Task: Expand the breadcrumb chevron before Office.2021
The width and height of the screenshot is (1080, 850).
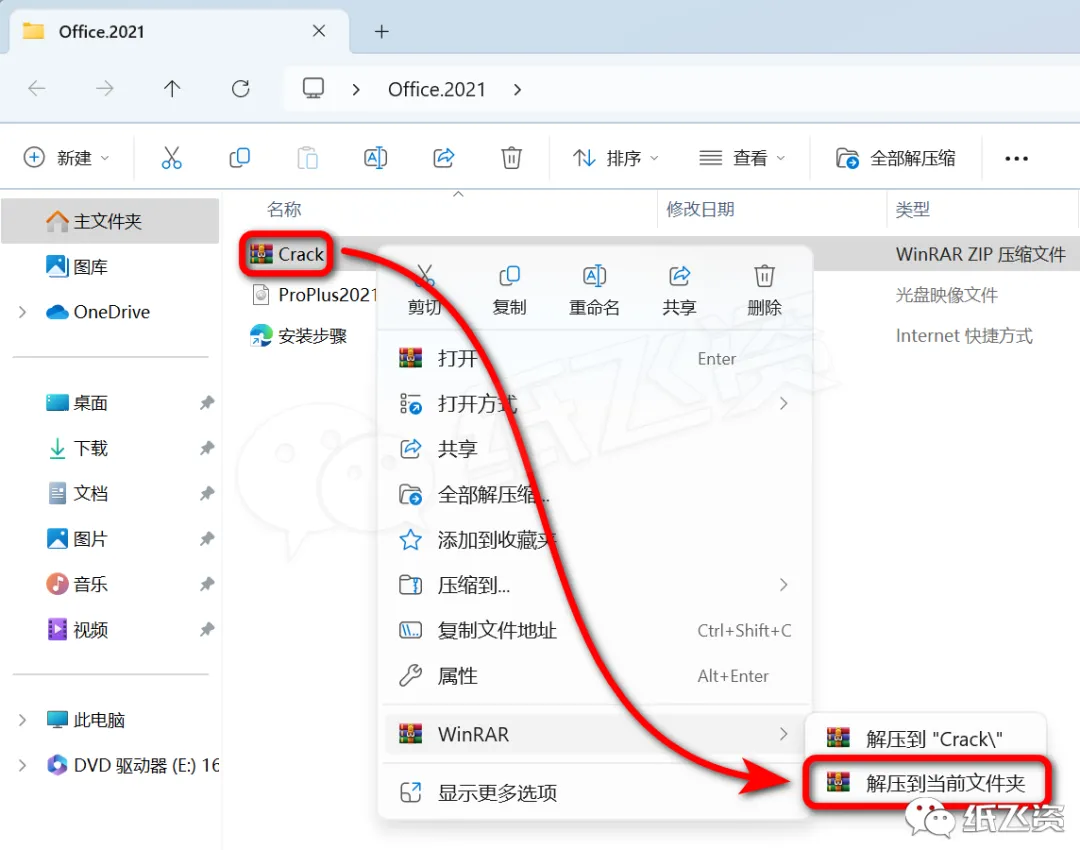Action: point(356,90)
